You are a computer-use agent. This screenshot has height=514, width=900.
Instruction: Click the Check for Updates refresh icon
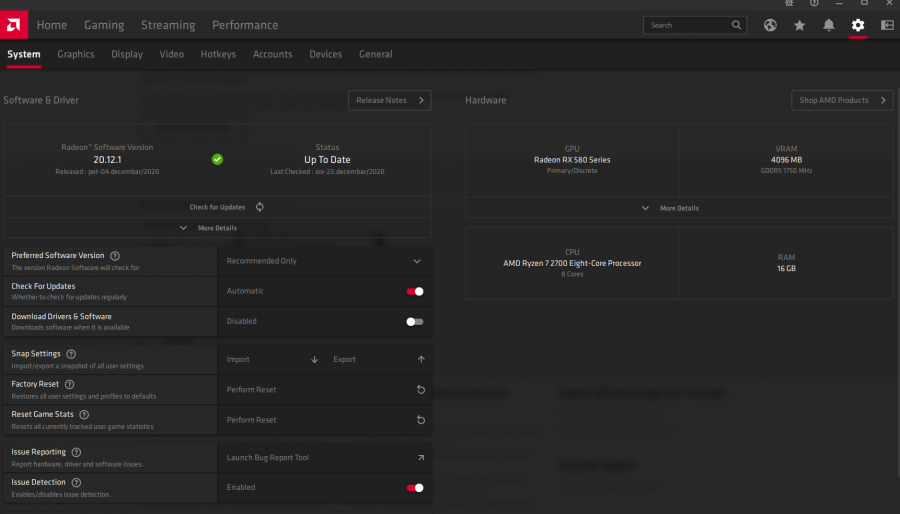(260, 207)
